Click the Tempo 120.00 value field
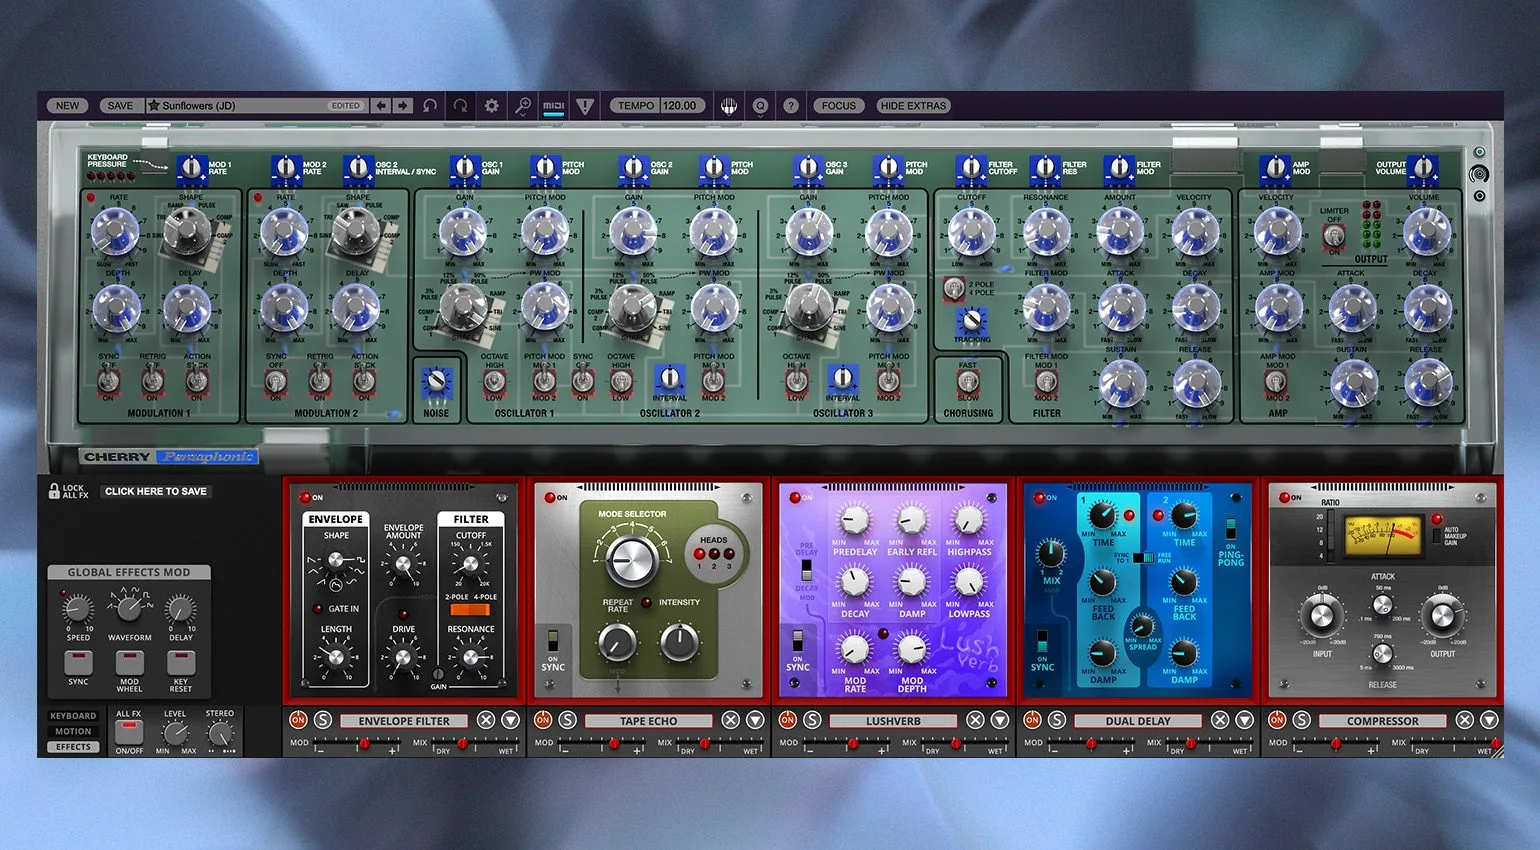Image resolution: width=1540 pixels, height=850 pixels. coord(681,105)
